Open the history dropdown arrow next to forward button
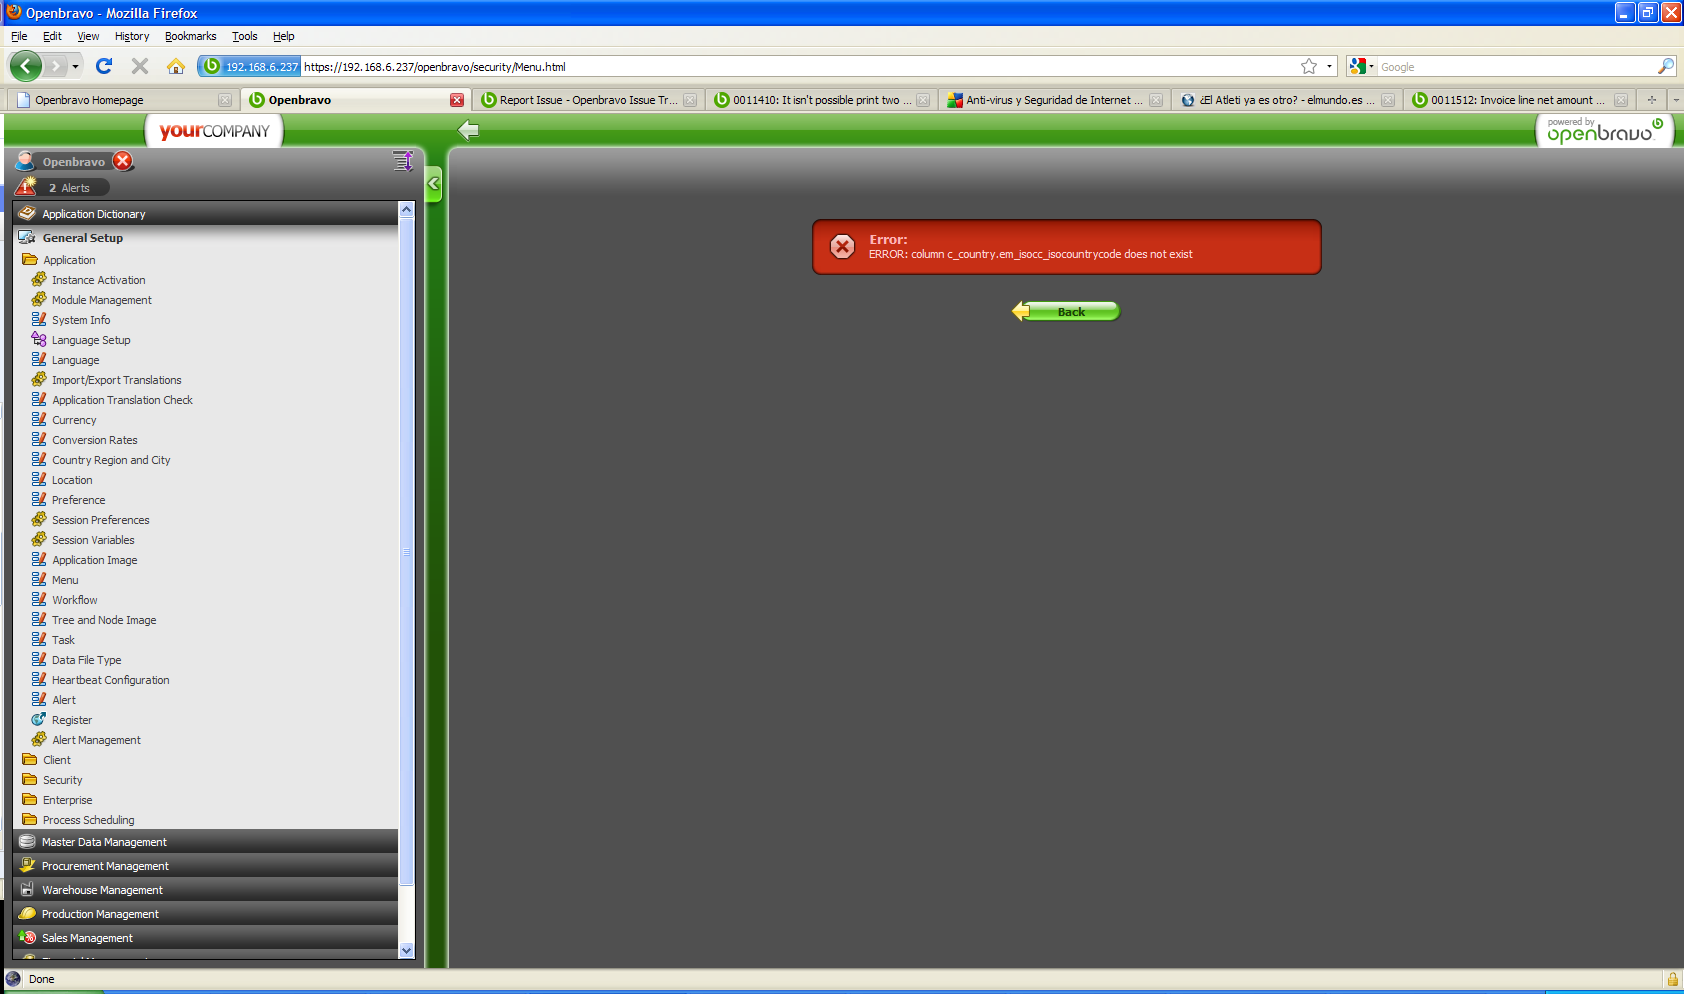Viewport: 1684px width, 994px height. 76,67
